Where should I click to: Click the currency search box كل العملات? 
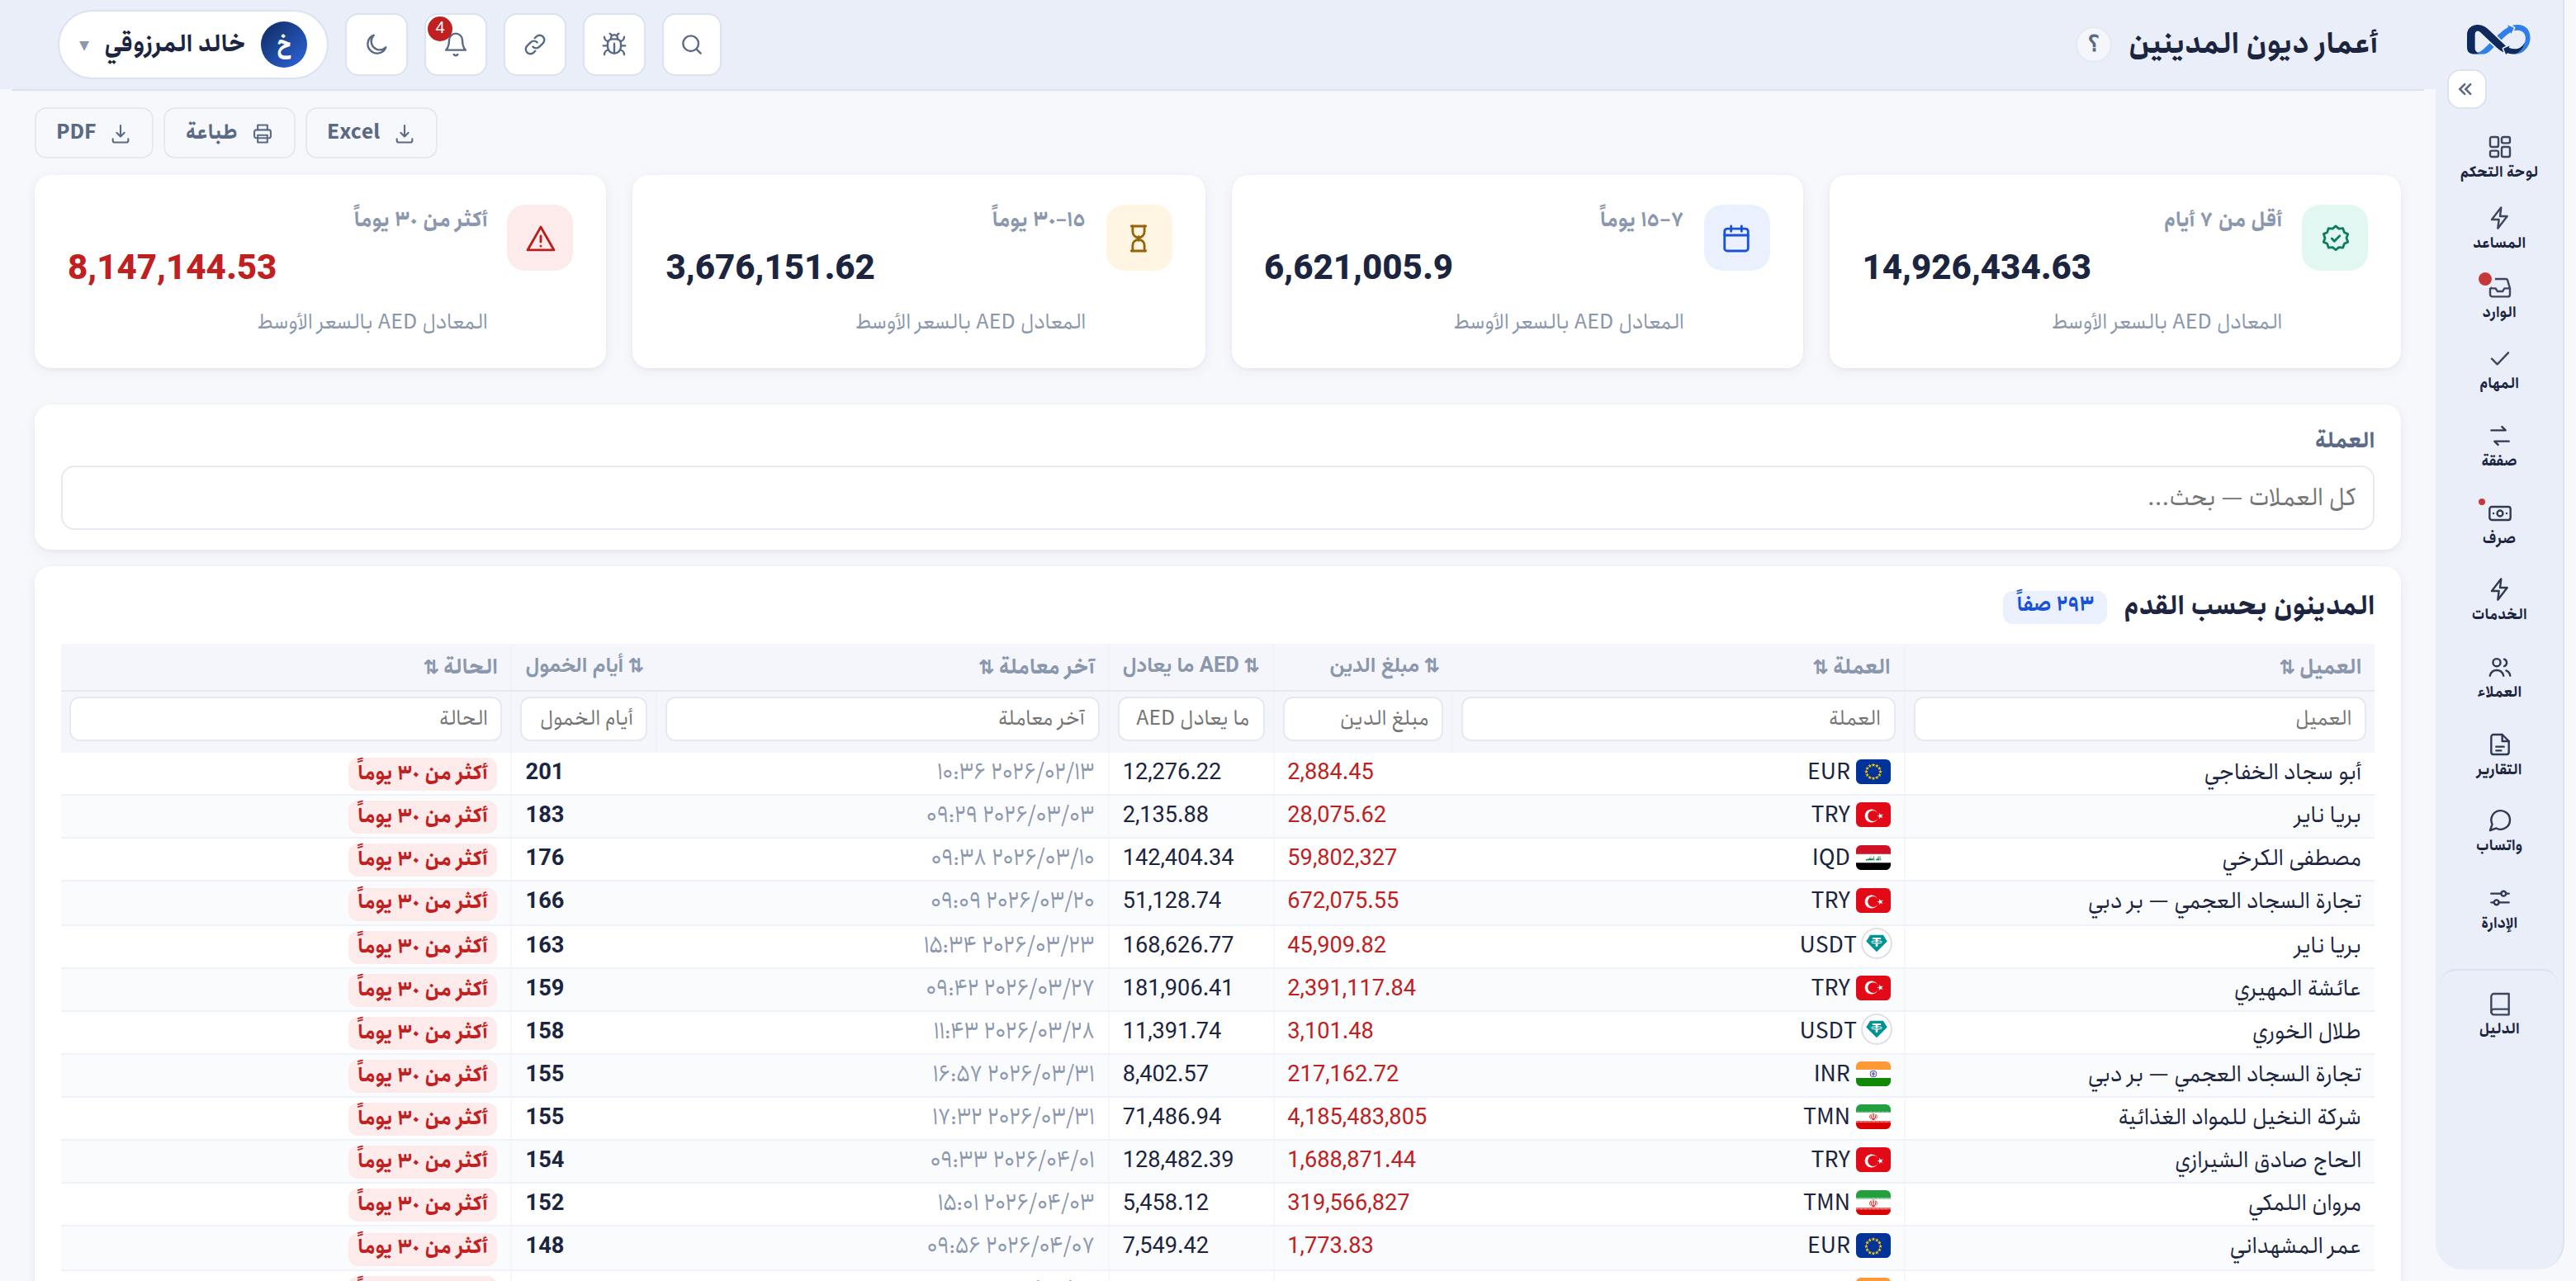pos(1217,497)
